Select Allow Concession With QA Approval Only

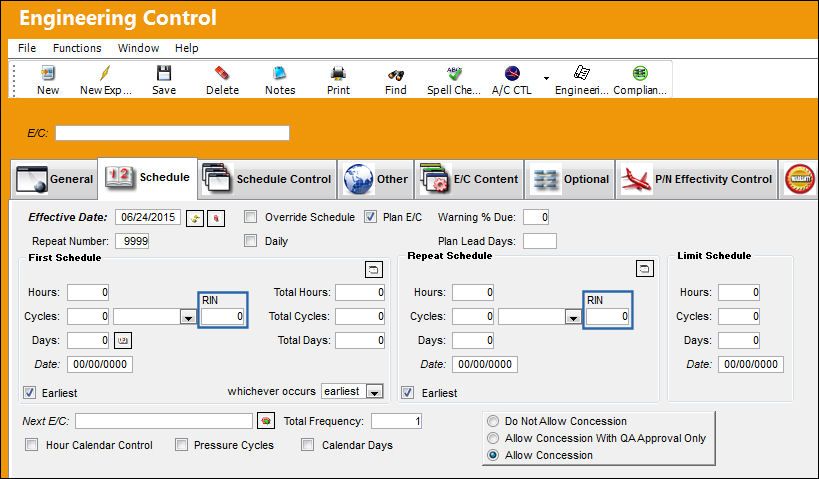493,438
